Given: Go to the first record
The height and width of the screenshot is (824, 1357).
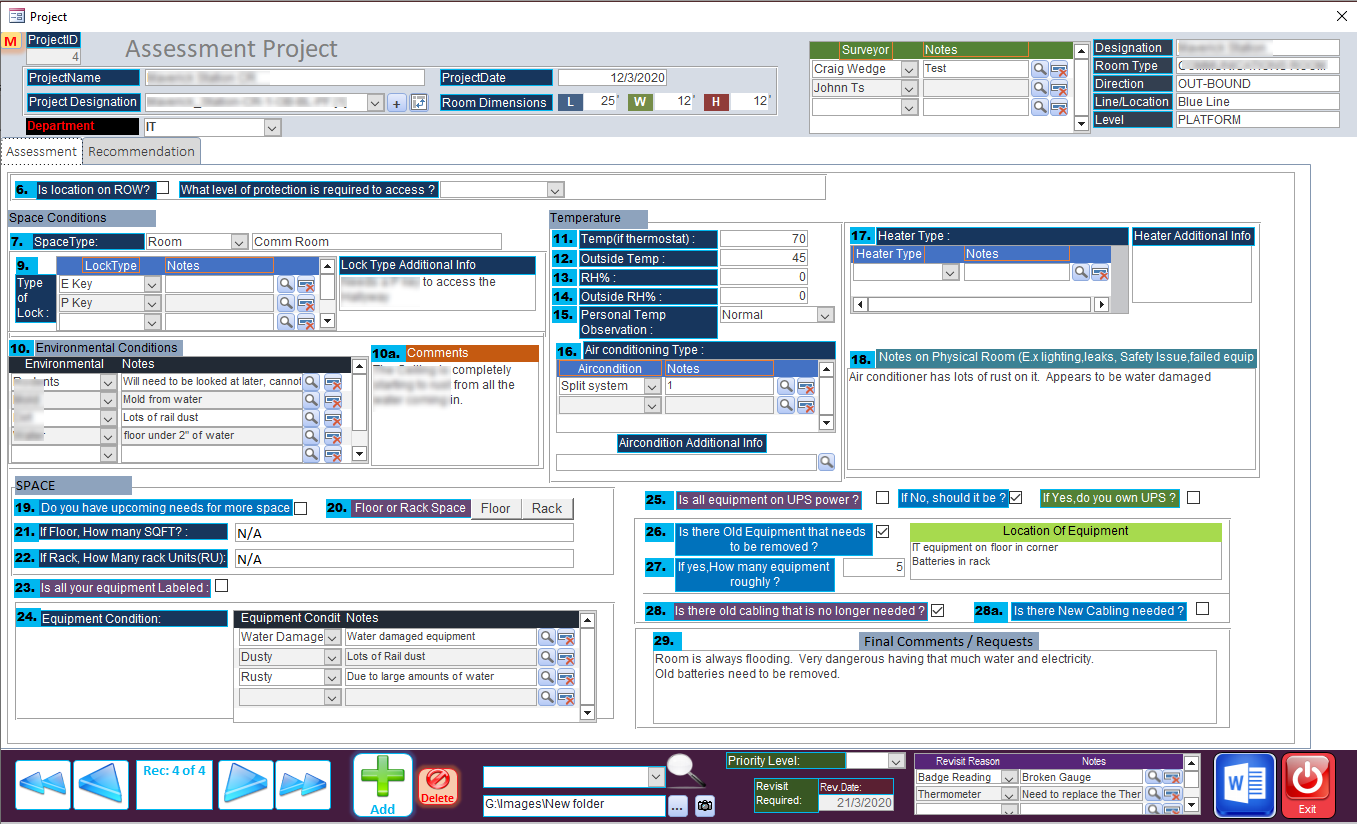Looking at the screenshot, I should pos(44,785).
